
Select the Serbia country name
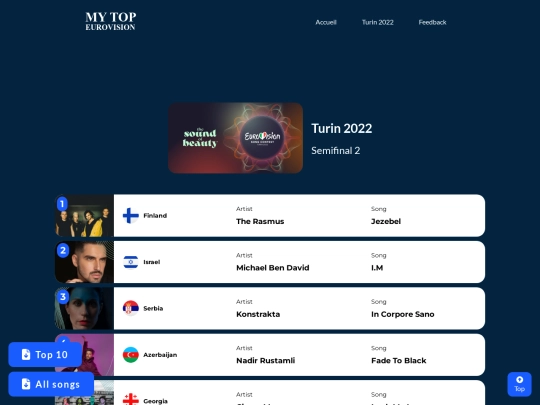pyautogui.click(x=153, y=308)
